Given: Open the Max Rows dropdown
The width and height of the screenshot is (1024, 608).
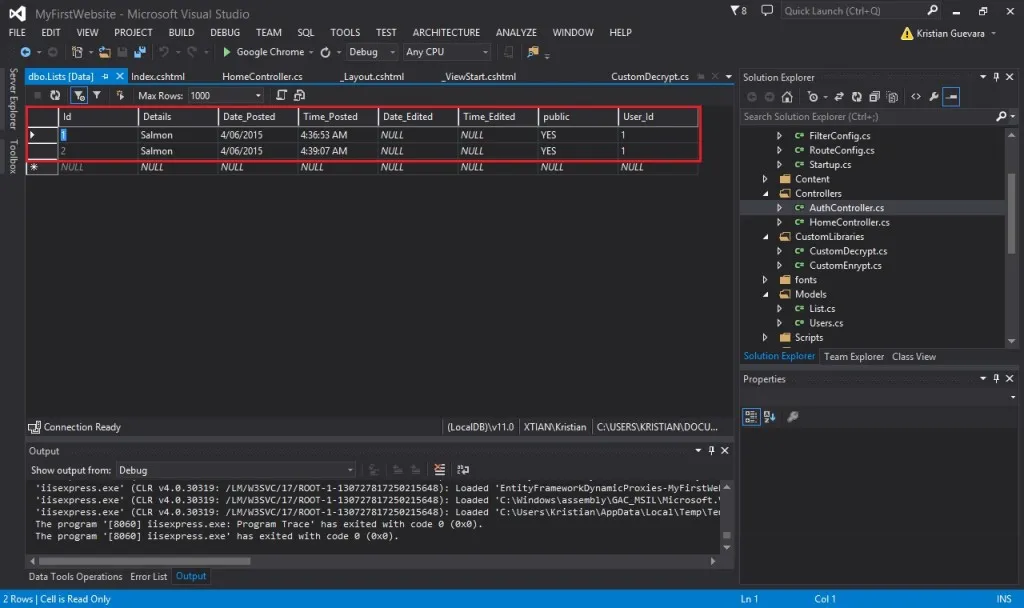Looking at the screenshot, I should click(259, 95).
